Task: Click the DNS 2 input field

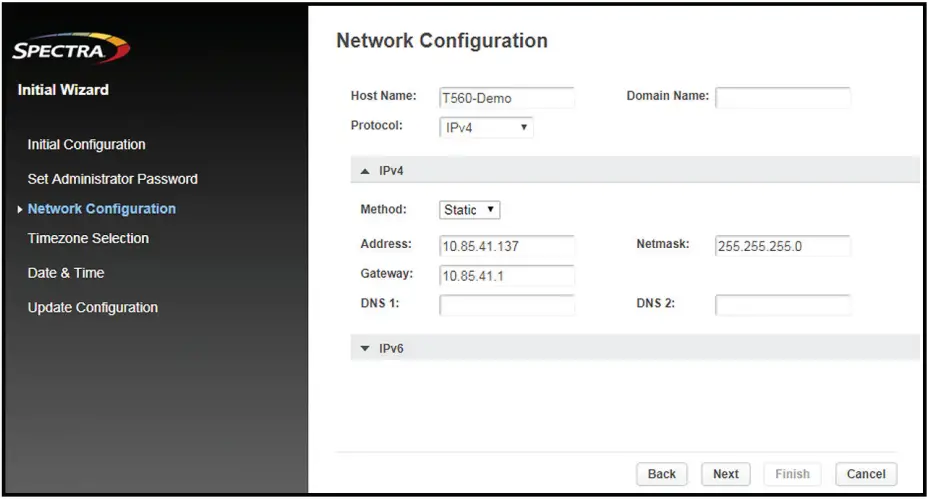Action: pyautogui.click(x=783, y=305)
